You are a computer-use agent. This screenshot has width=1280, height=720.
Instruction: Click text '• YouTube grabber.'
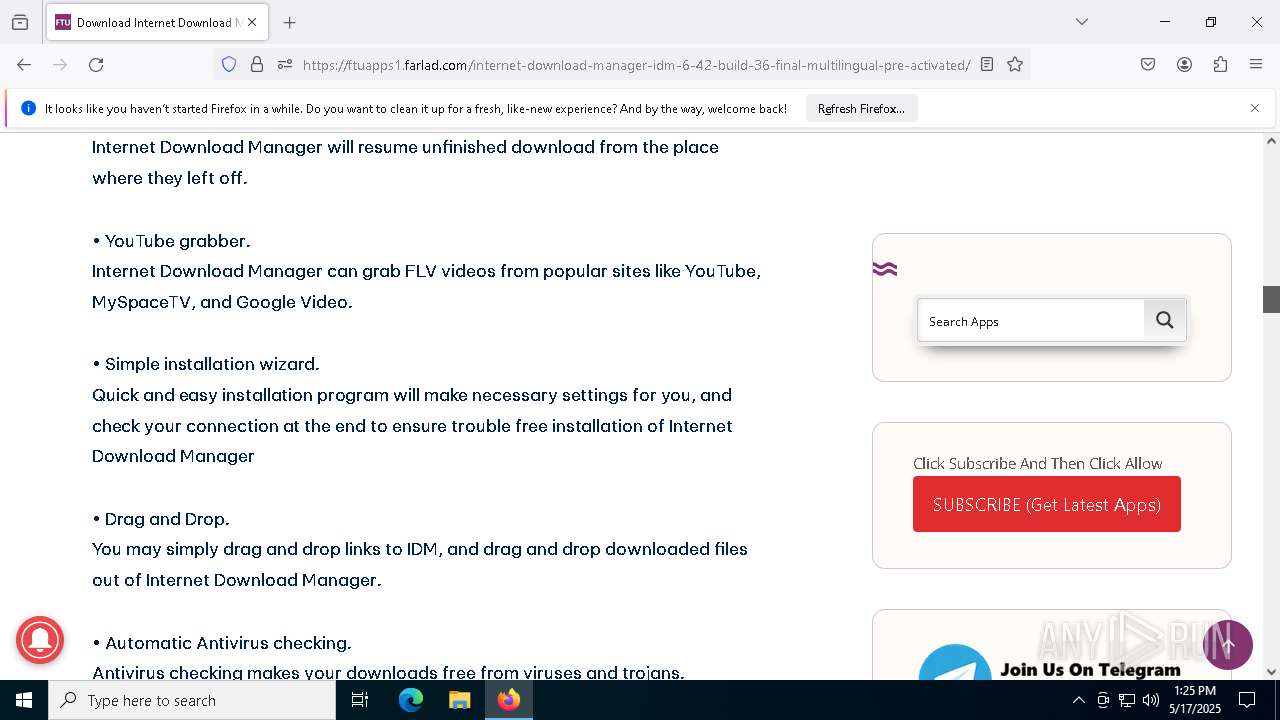pos(171,241)
